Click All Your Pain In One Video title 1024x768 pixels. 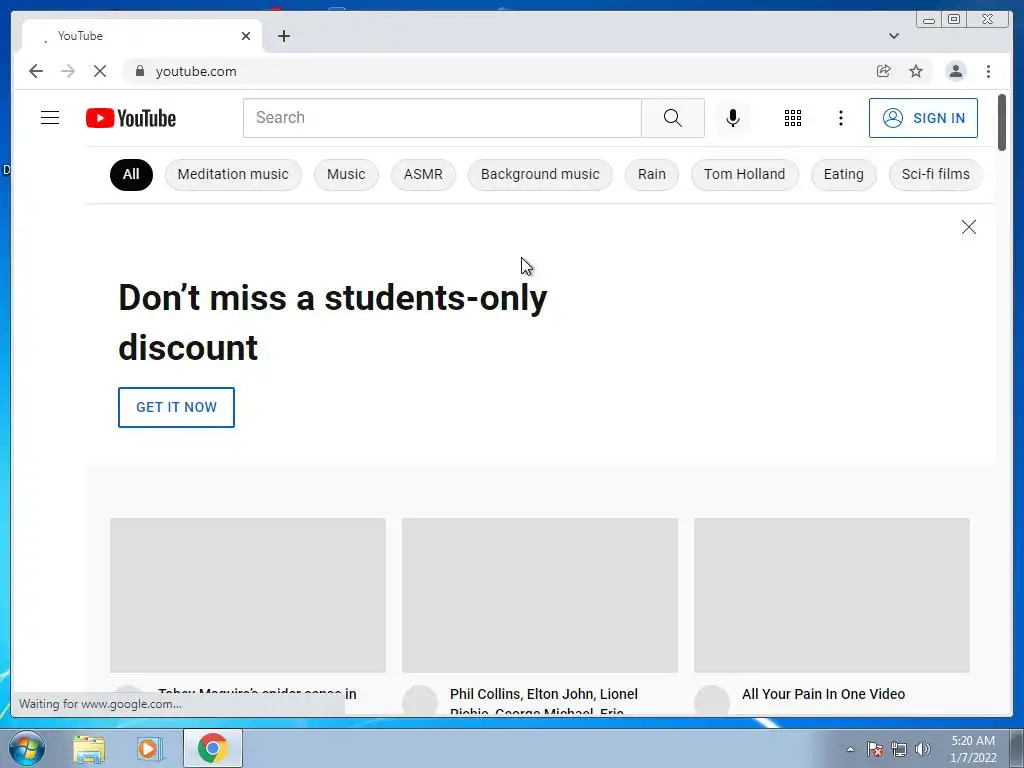click(x=824, y=694)
